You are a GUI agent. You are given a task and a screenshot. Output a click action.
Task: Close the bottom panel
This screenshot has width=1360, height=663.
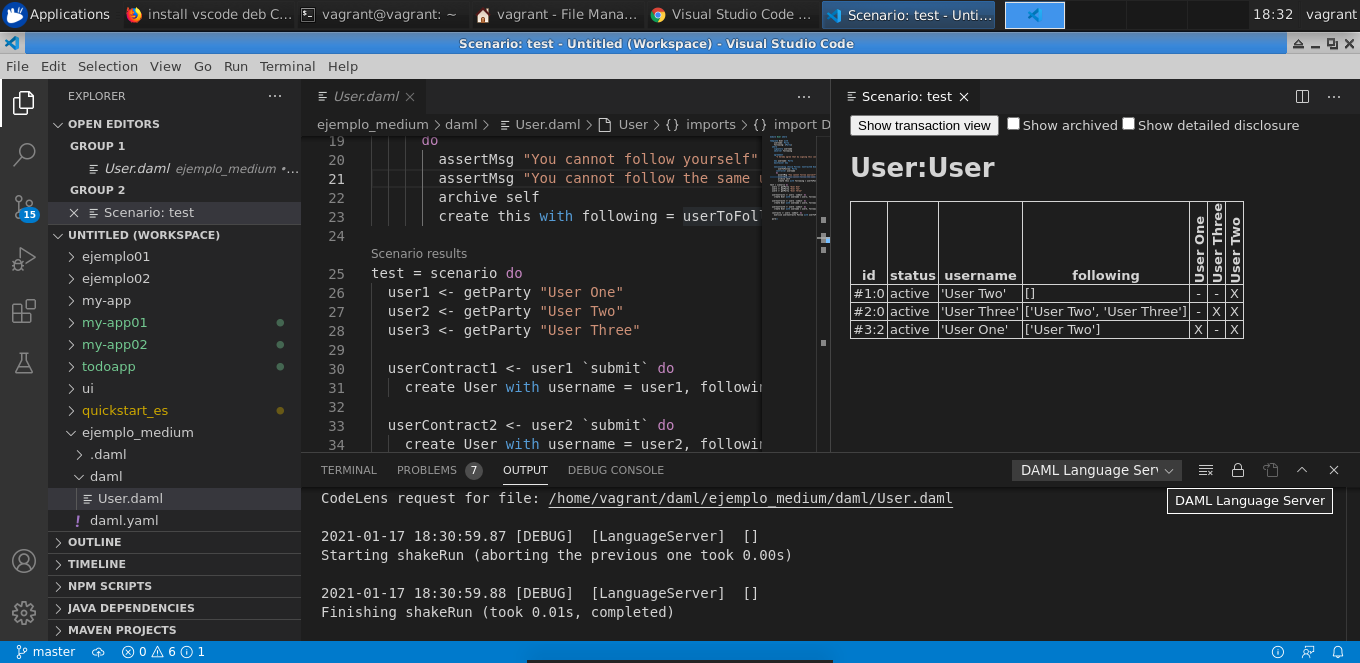[1334, 470]
